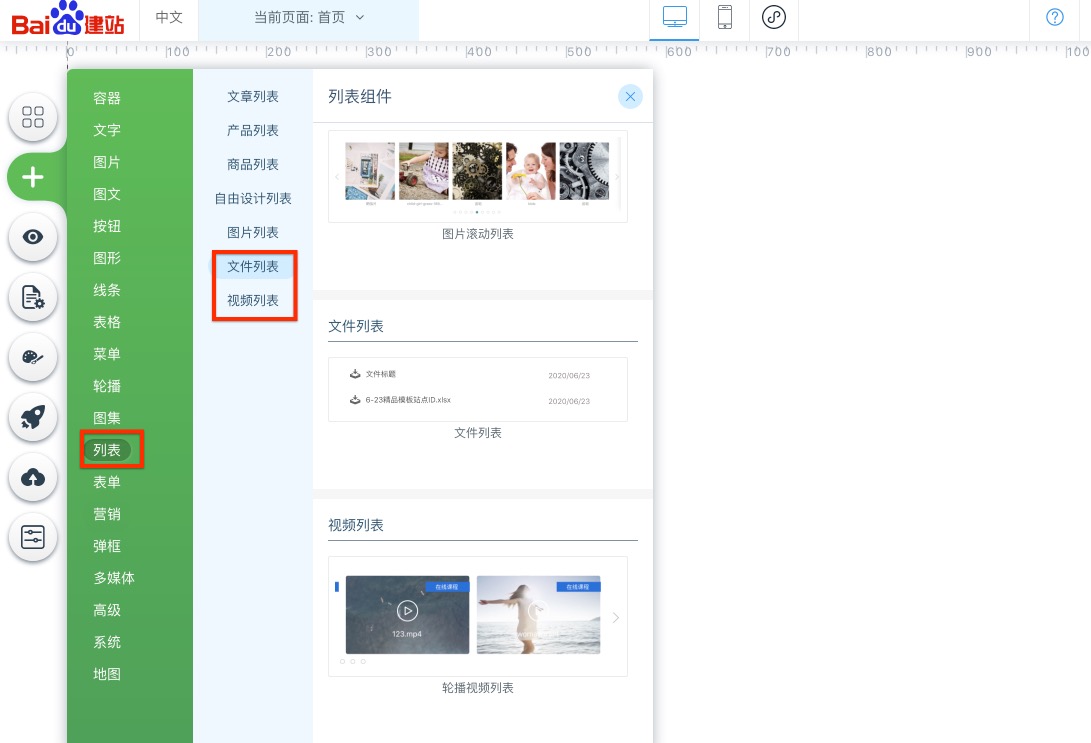Viewport: 1091px width, 743px height.
Task: Open 视频列表 submenu item
Action: tap(253, 301)
